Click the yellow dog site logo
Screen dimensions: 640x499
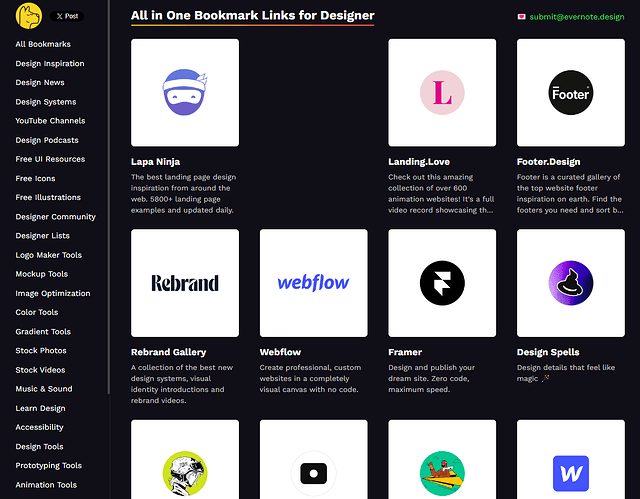coord(29,16)
